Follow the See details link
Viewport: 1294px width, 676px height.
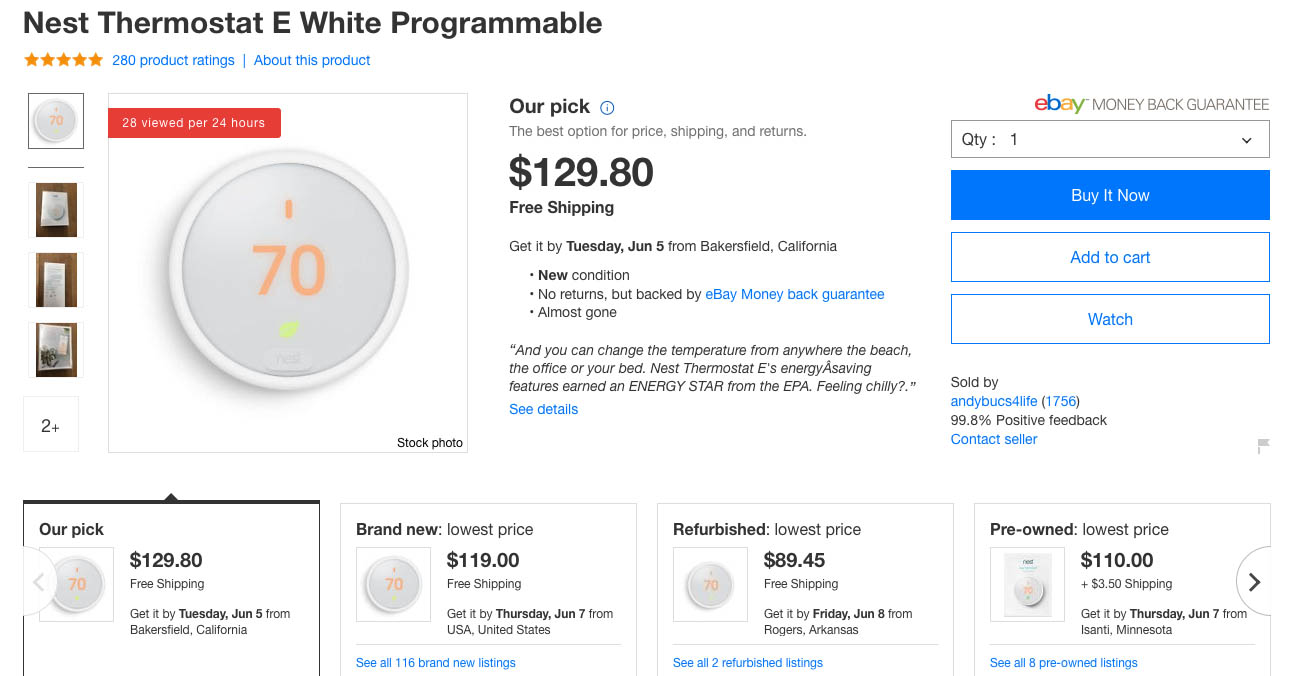[x=543, y=409]
